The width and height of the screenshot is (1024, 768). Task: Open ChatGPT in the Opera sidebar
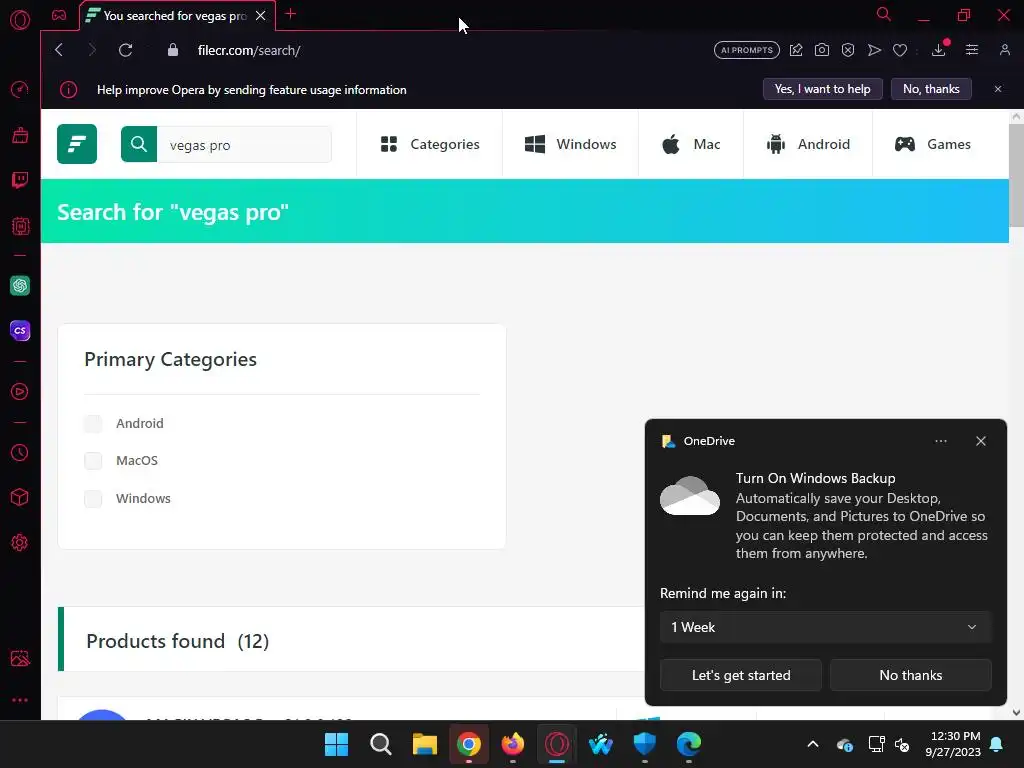[x=20, y=285]
